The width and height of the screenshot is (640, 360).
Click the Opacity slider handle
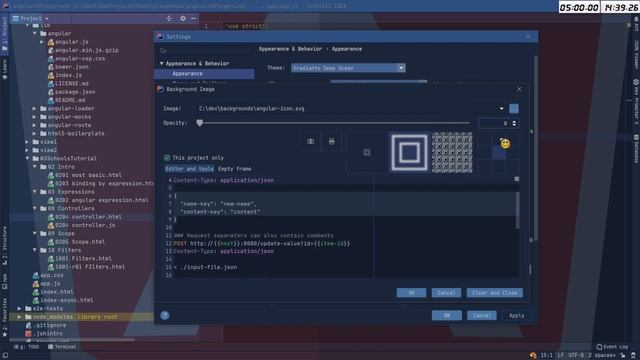coord(200,123)
